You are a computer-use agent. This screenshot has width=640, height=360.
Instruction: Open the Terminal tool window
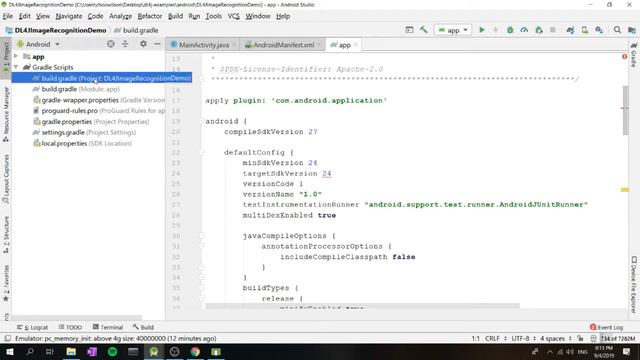point(108,327)
